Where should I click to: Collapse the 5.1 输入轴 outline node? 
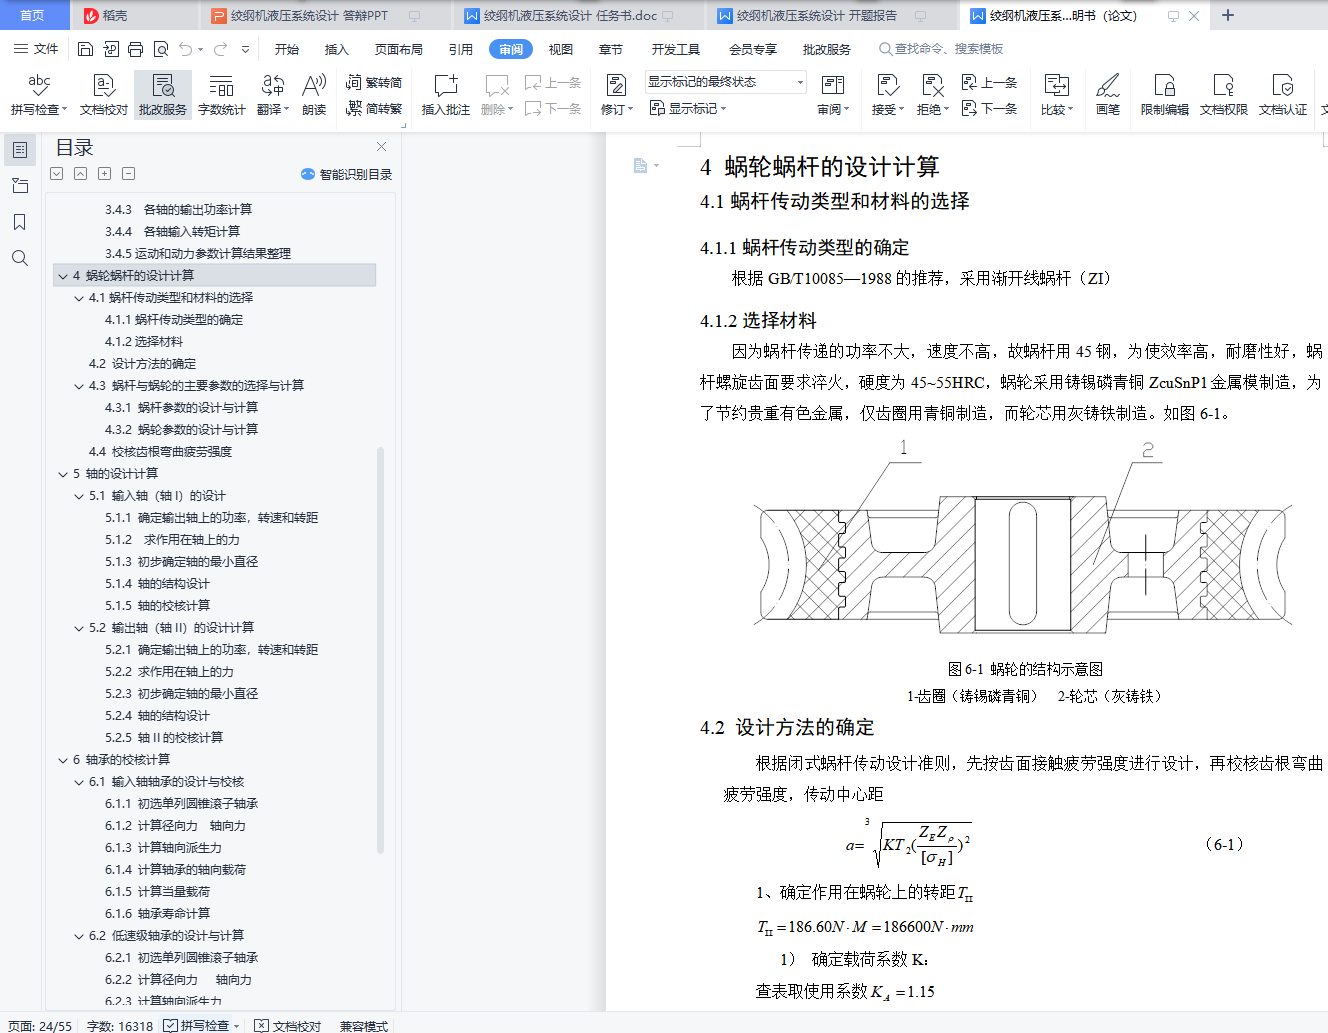point(79,496)
